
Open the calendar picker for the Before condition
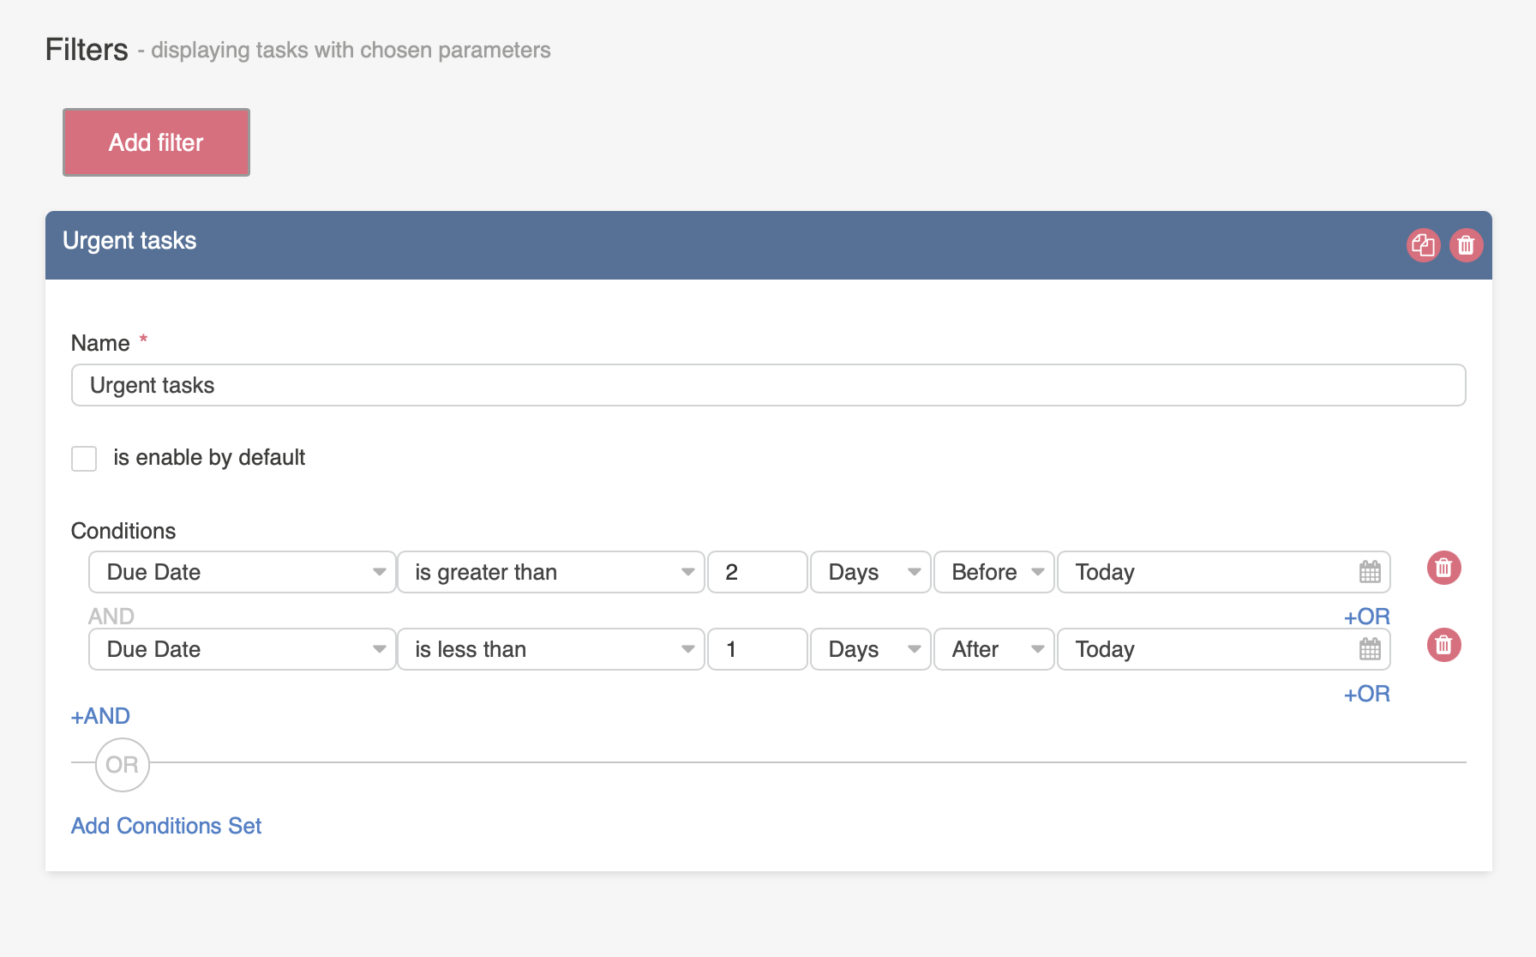[x=1368, y=571]
